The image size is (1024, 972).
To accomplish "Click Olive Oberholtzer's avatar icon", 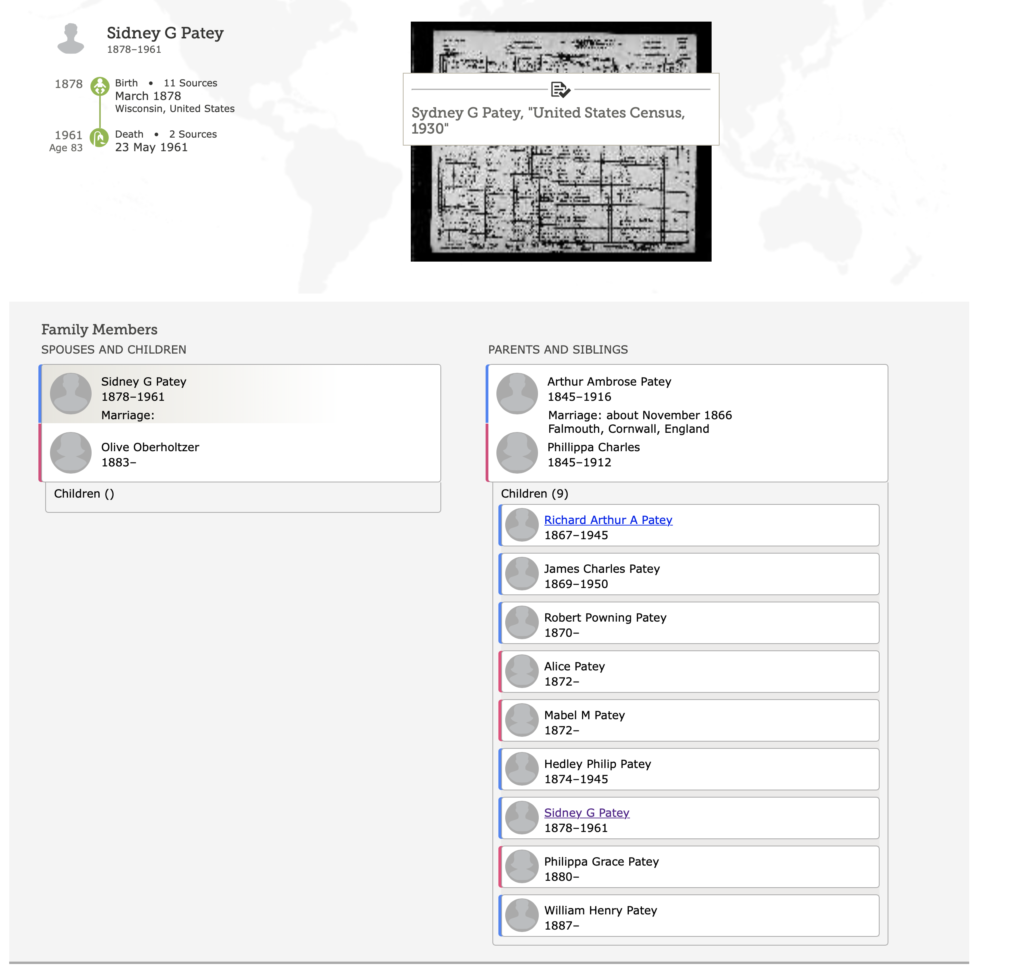I will 71,453.
